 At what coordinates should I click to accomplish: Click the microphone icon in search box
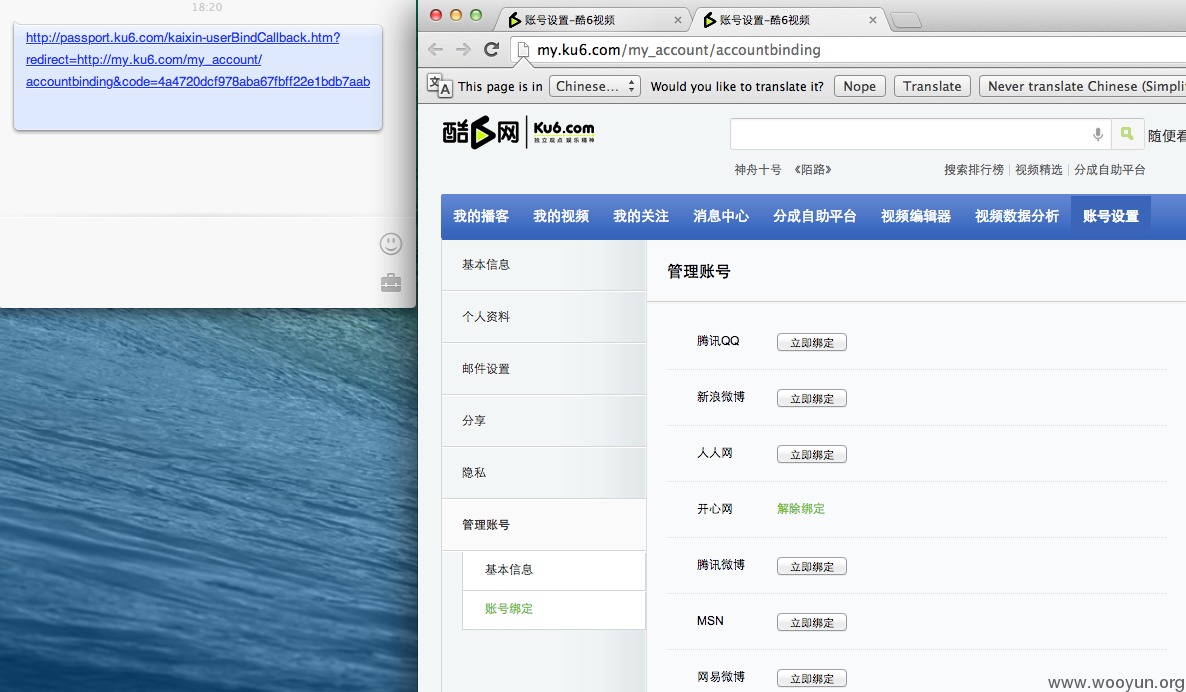coord(1098,134)
